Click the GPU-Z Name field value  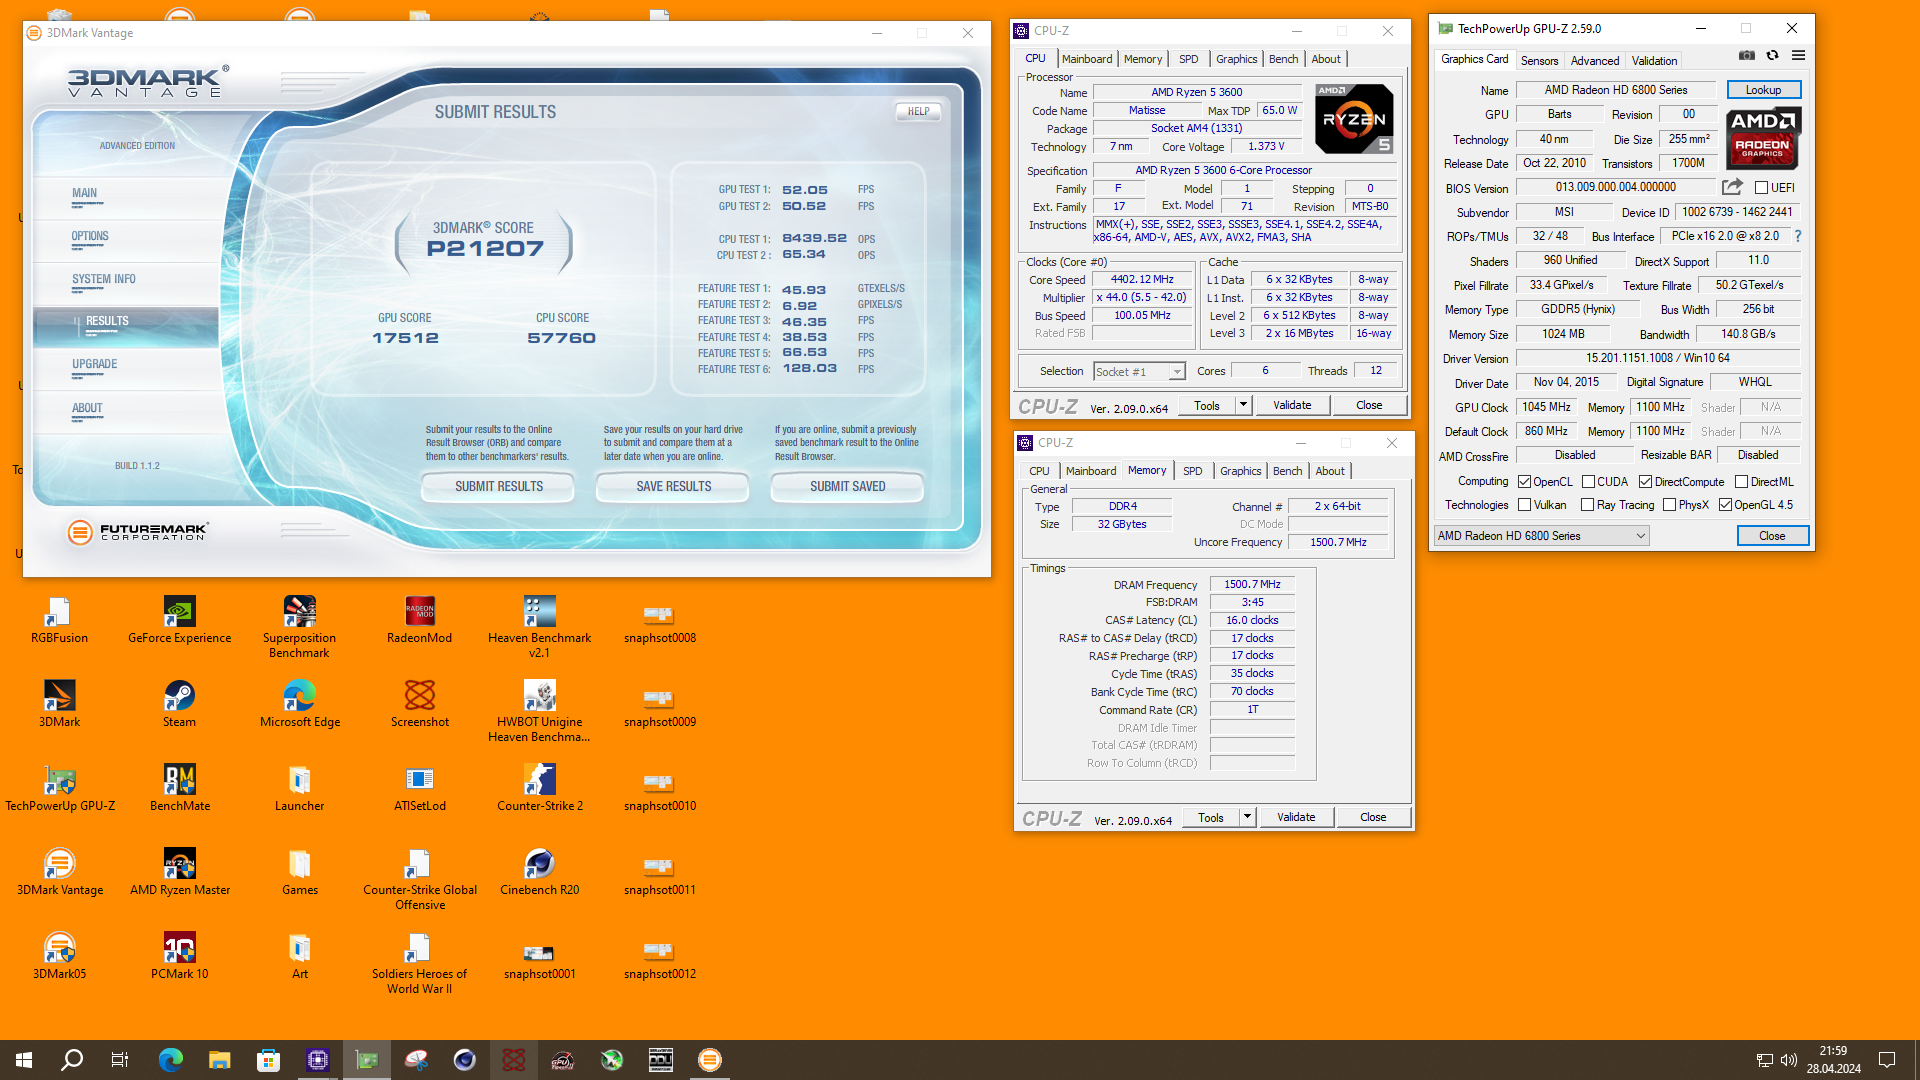pos(1615,90)
